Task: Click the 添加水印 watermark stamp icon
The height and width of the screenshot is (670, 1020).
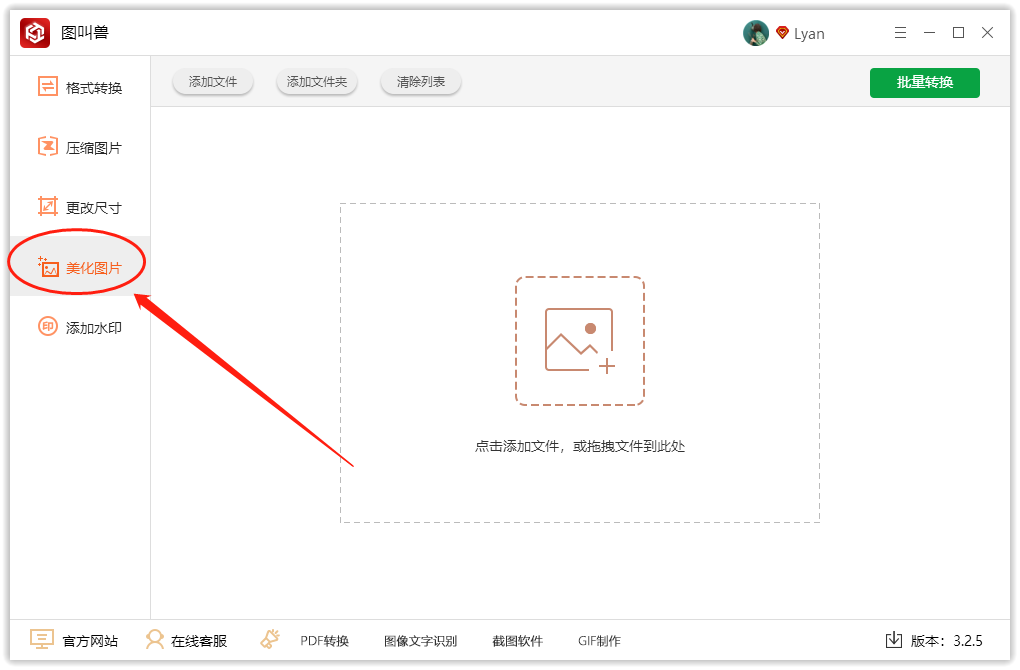Action: pos(48,327)
